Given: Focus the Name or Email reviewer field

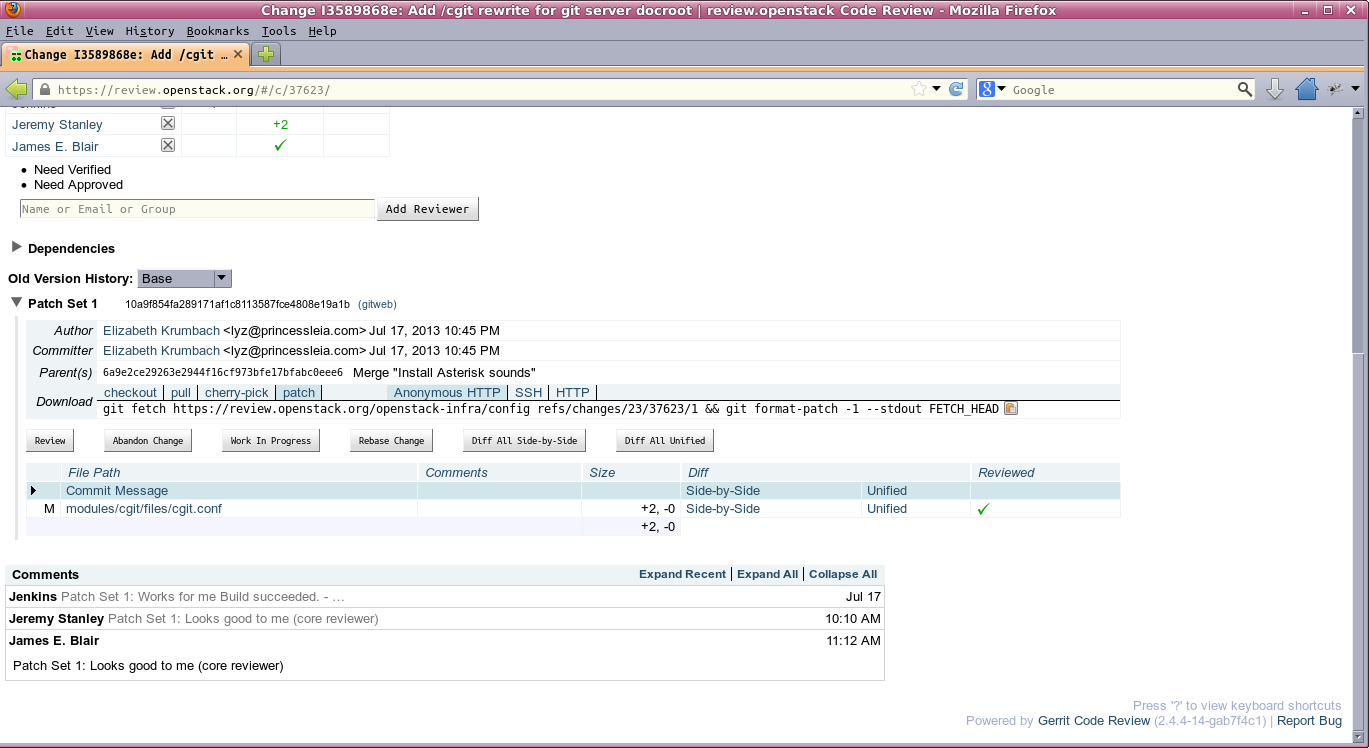Looking at the screenshot, I should tap(197, 209).
